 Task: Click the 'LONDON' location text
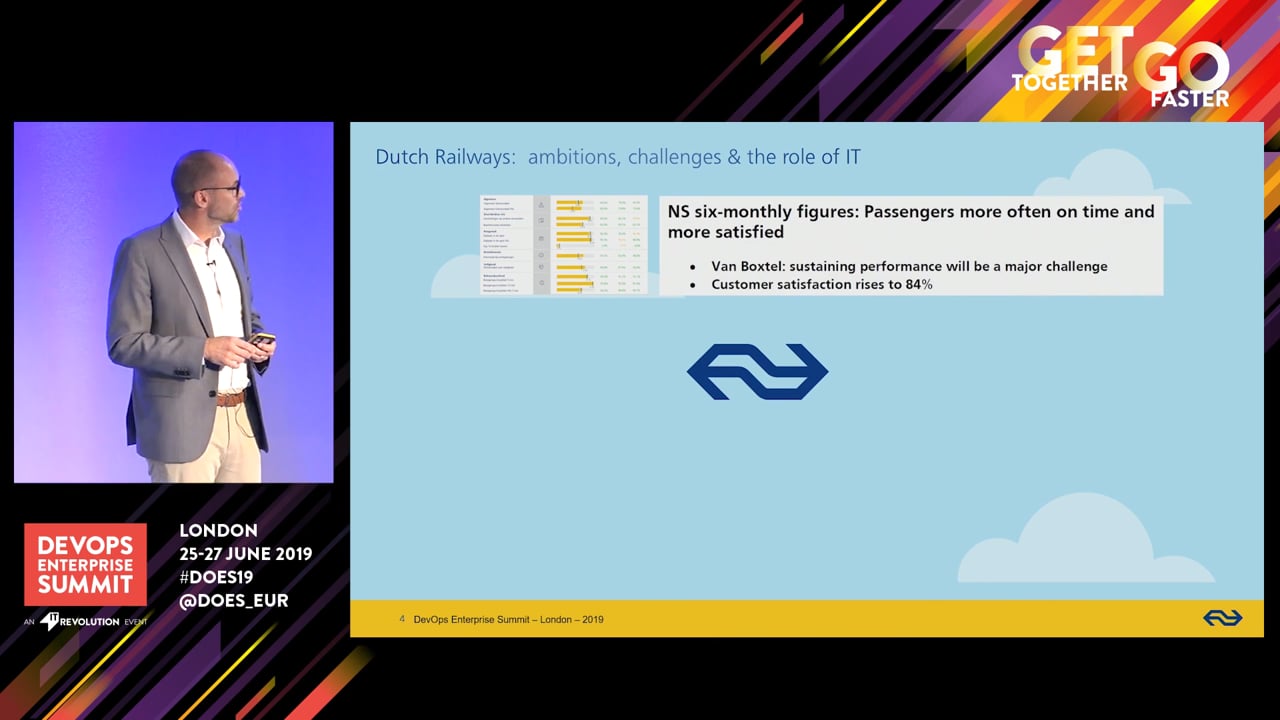tap(218, 531)
